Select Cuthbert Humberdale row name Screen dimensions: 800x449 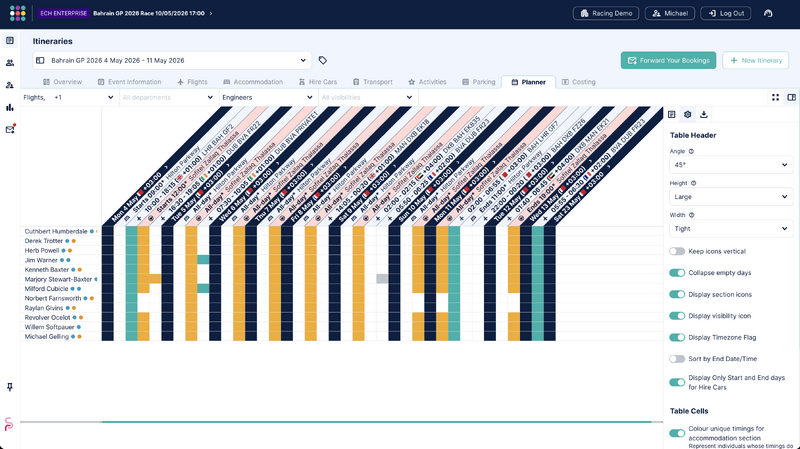pyautogui.click(x=56, y=231)
